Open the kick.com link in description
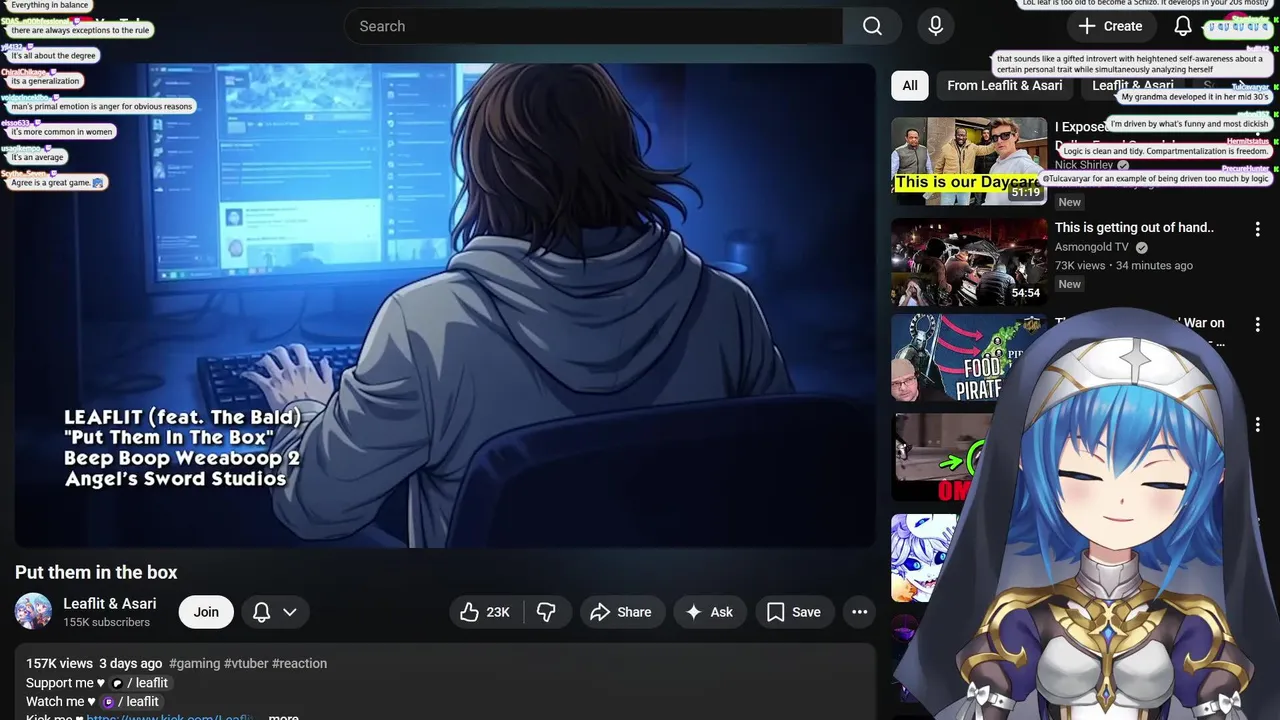Screen dimensions: 1280x720 coord(169,716)
